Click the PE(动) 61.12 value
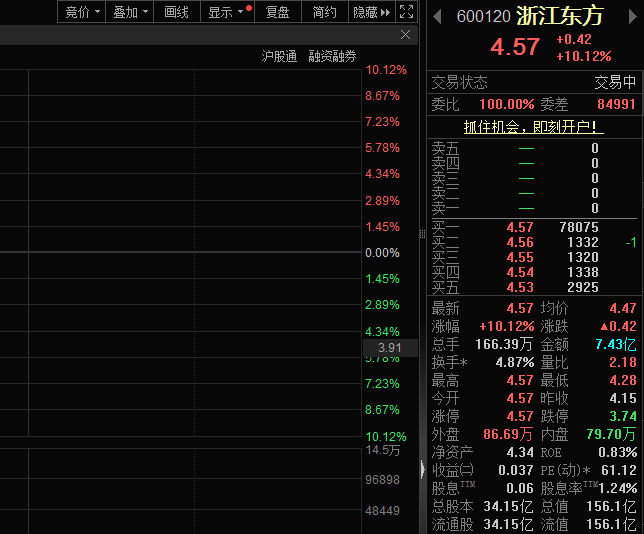Screen dimensions: 644x534 [x=619, y=470]
